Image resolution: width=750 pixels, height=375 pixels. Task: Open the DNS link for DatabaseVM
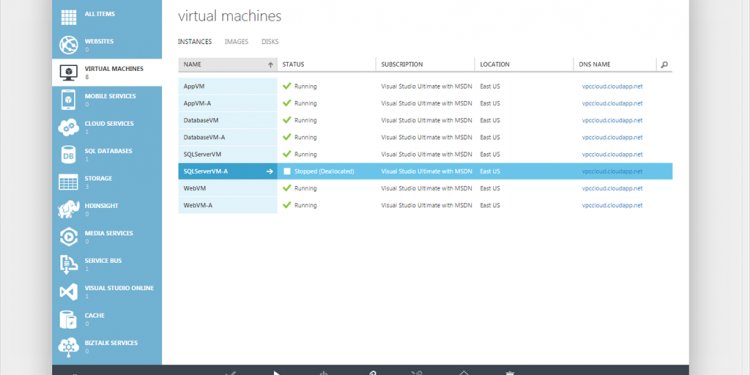(x=612, y=121)
